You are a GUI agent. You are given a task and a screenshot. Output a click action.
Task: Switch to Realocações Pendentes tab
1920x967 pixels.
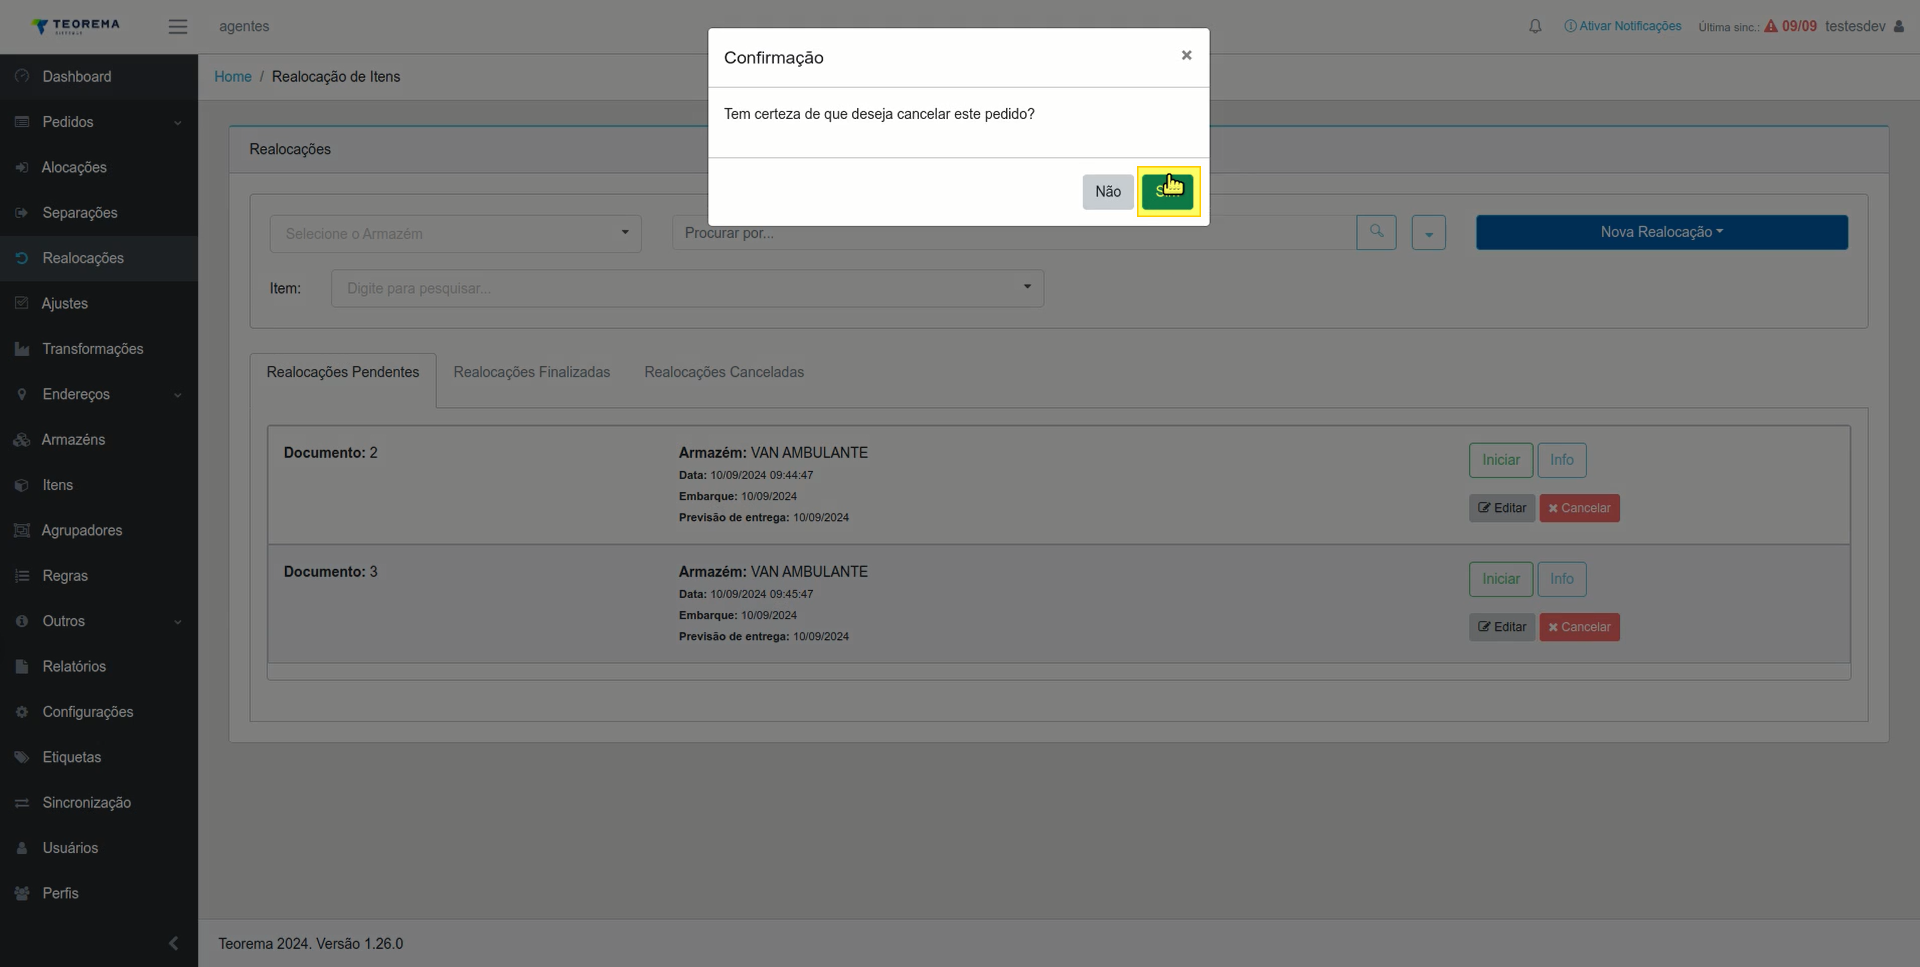coord(343,372)
